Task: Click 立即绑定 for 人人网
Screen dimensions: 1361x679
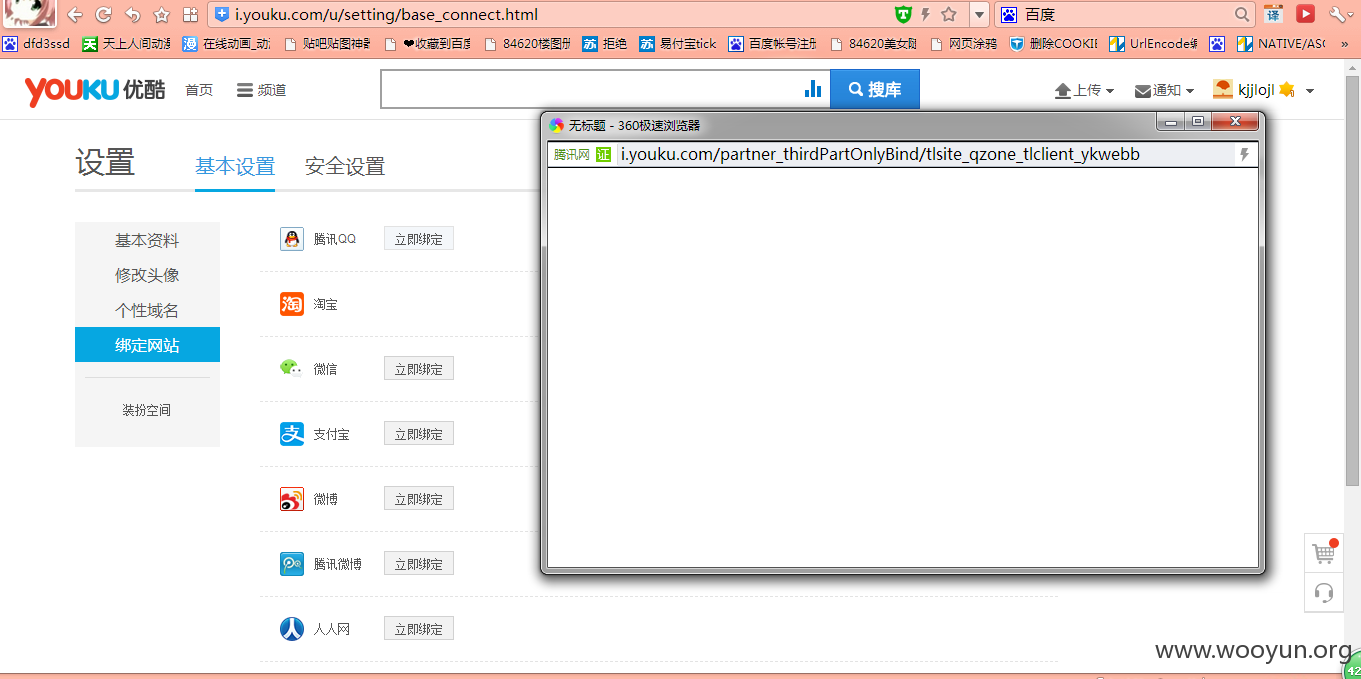Action: tap(419, 629)
